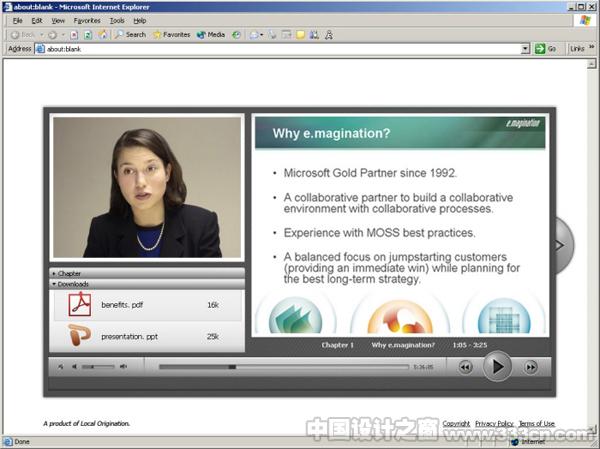Open the View menu
The height and width of the screenshot is (449, 600).
tap(58, 21)
